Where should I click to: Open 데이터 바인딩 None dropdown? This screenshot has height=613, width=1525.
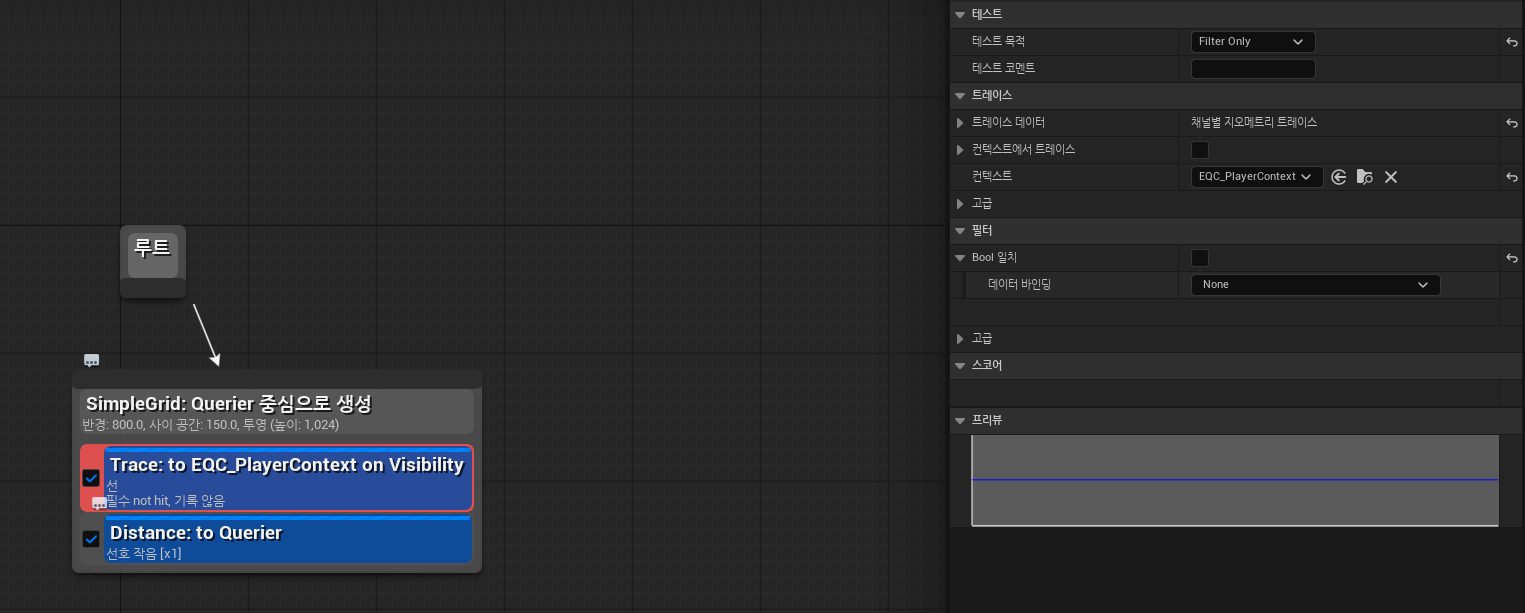1315,285
